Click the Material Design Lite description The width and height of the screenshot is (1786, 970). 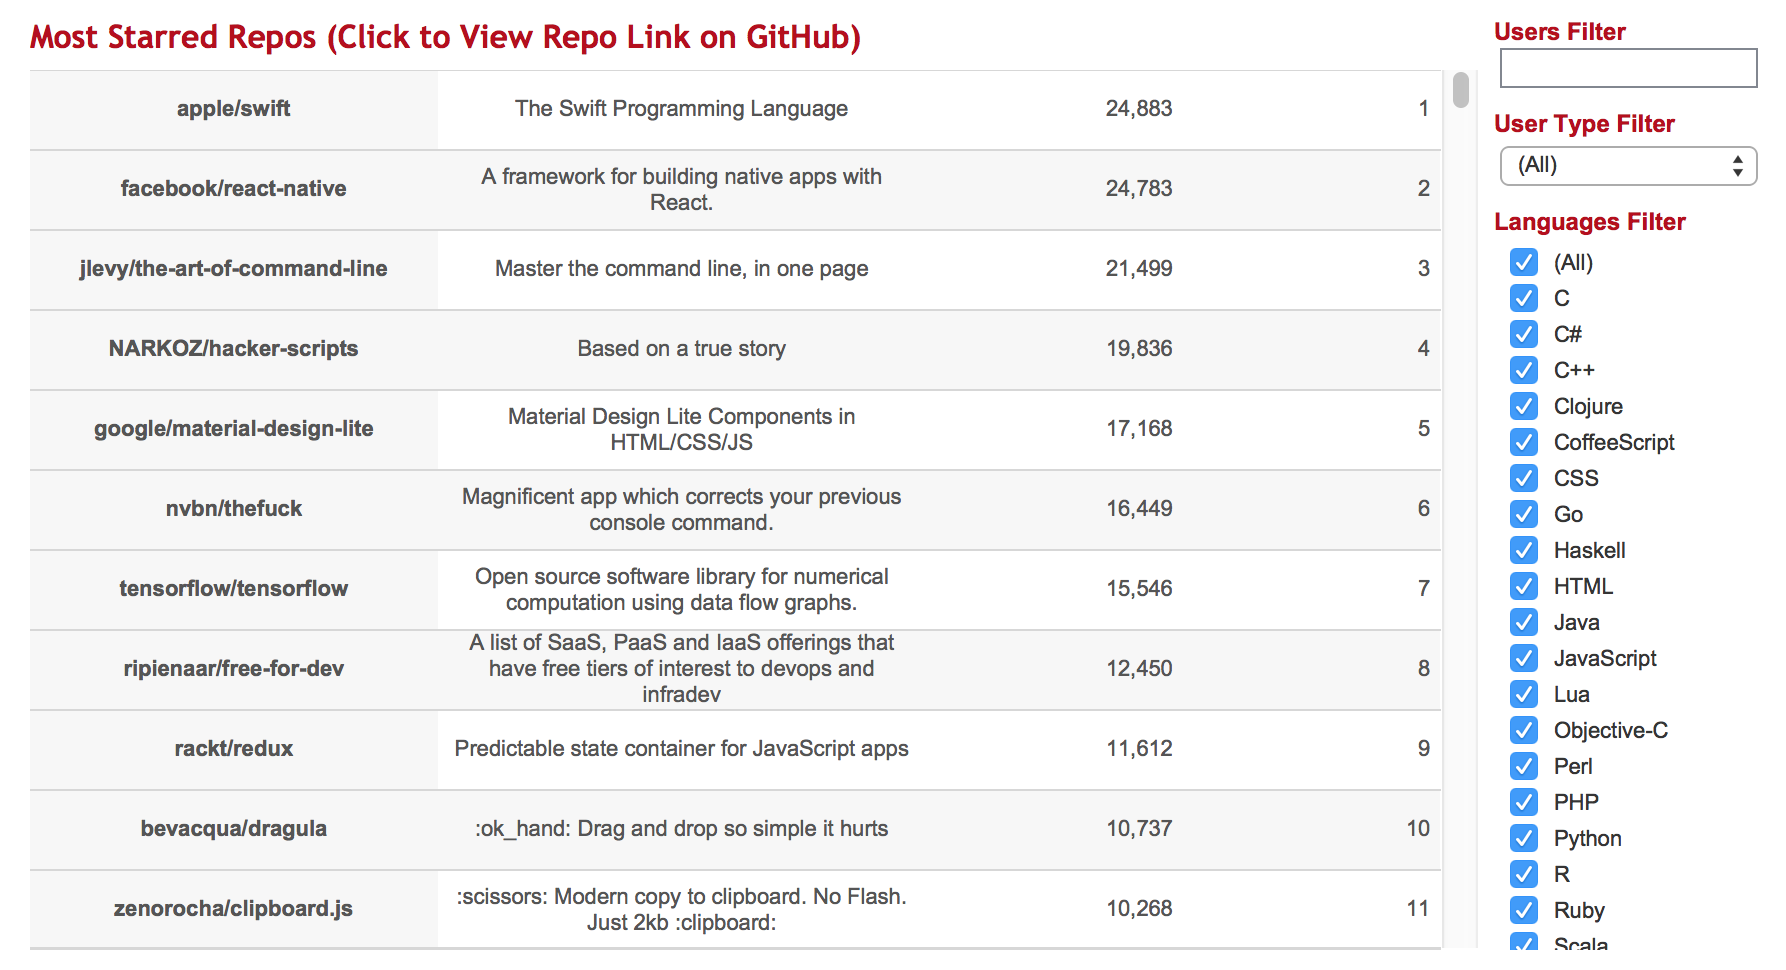tap(681, 429)
